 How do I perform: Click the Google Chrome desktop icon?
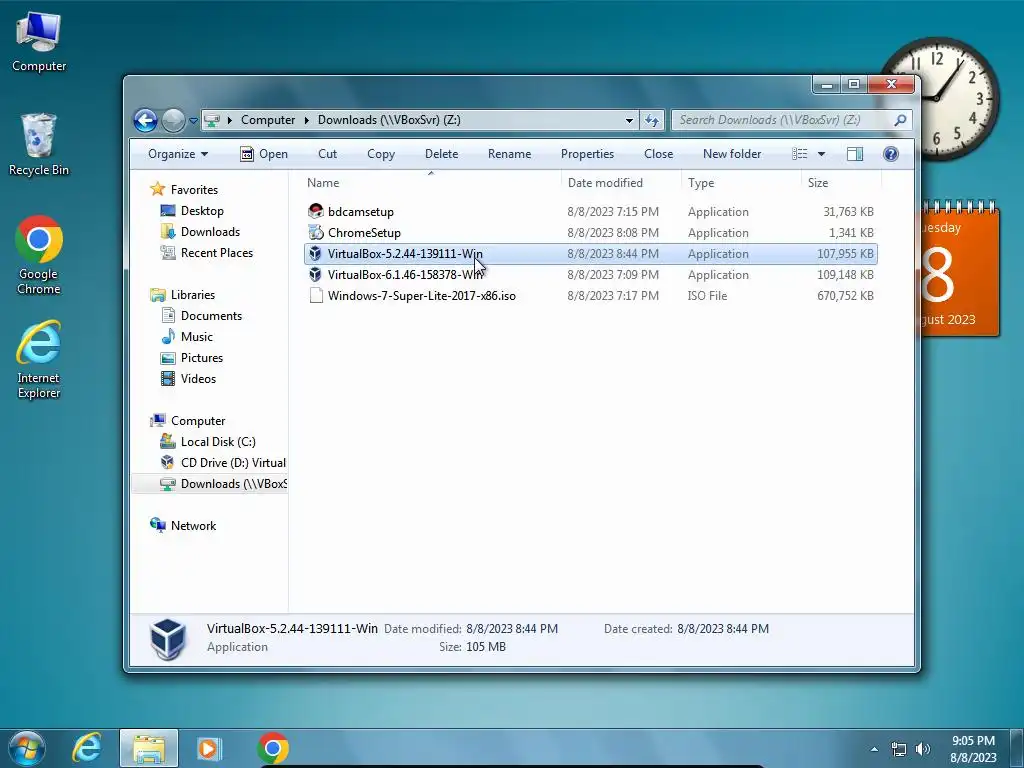tap(39, 255)
